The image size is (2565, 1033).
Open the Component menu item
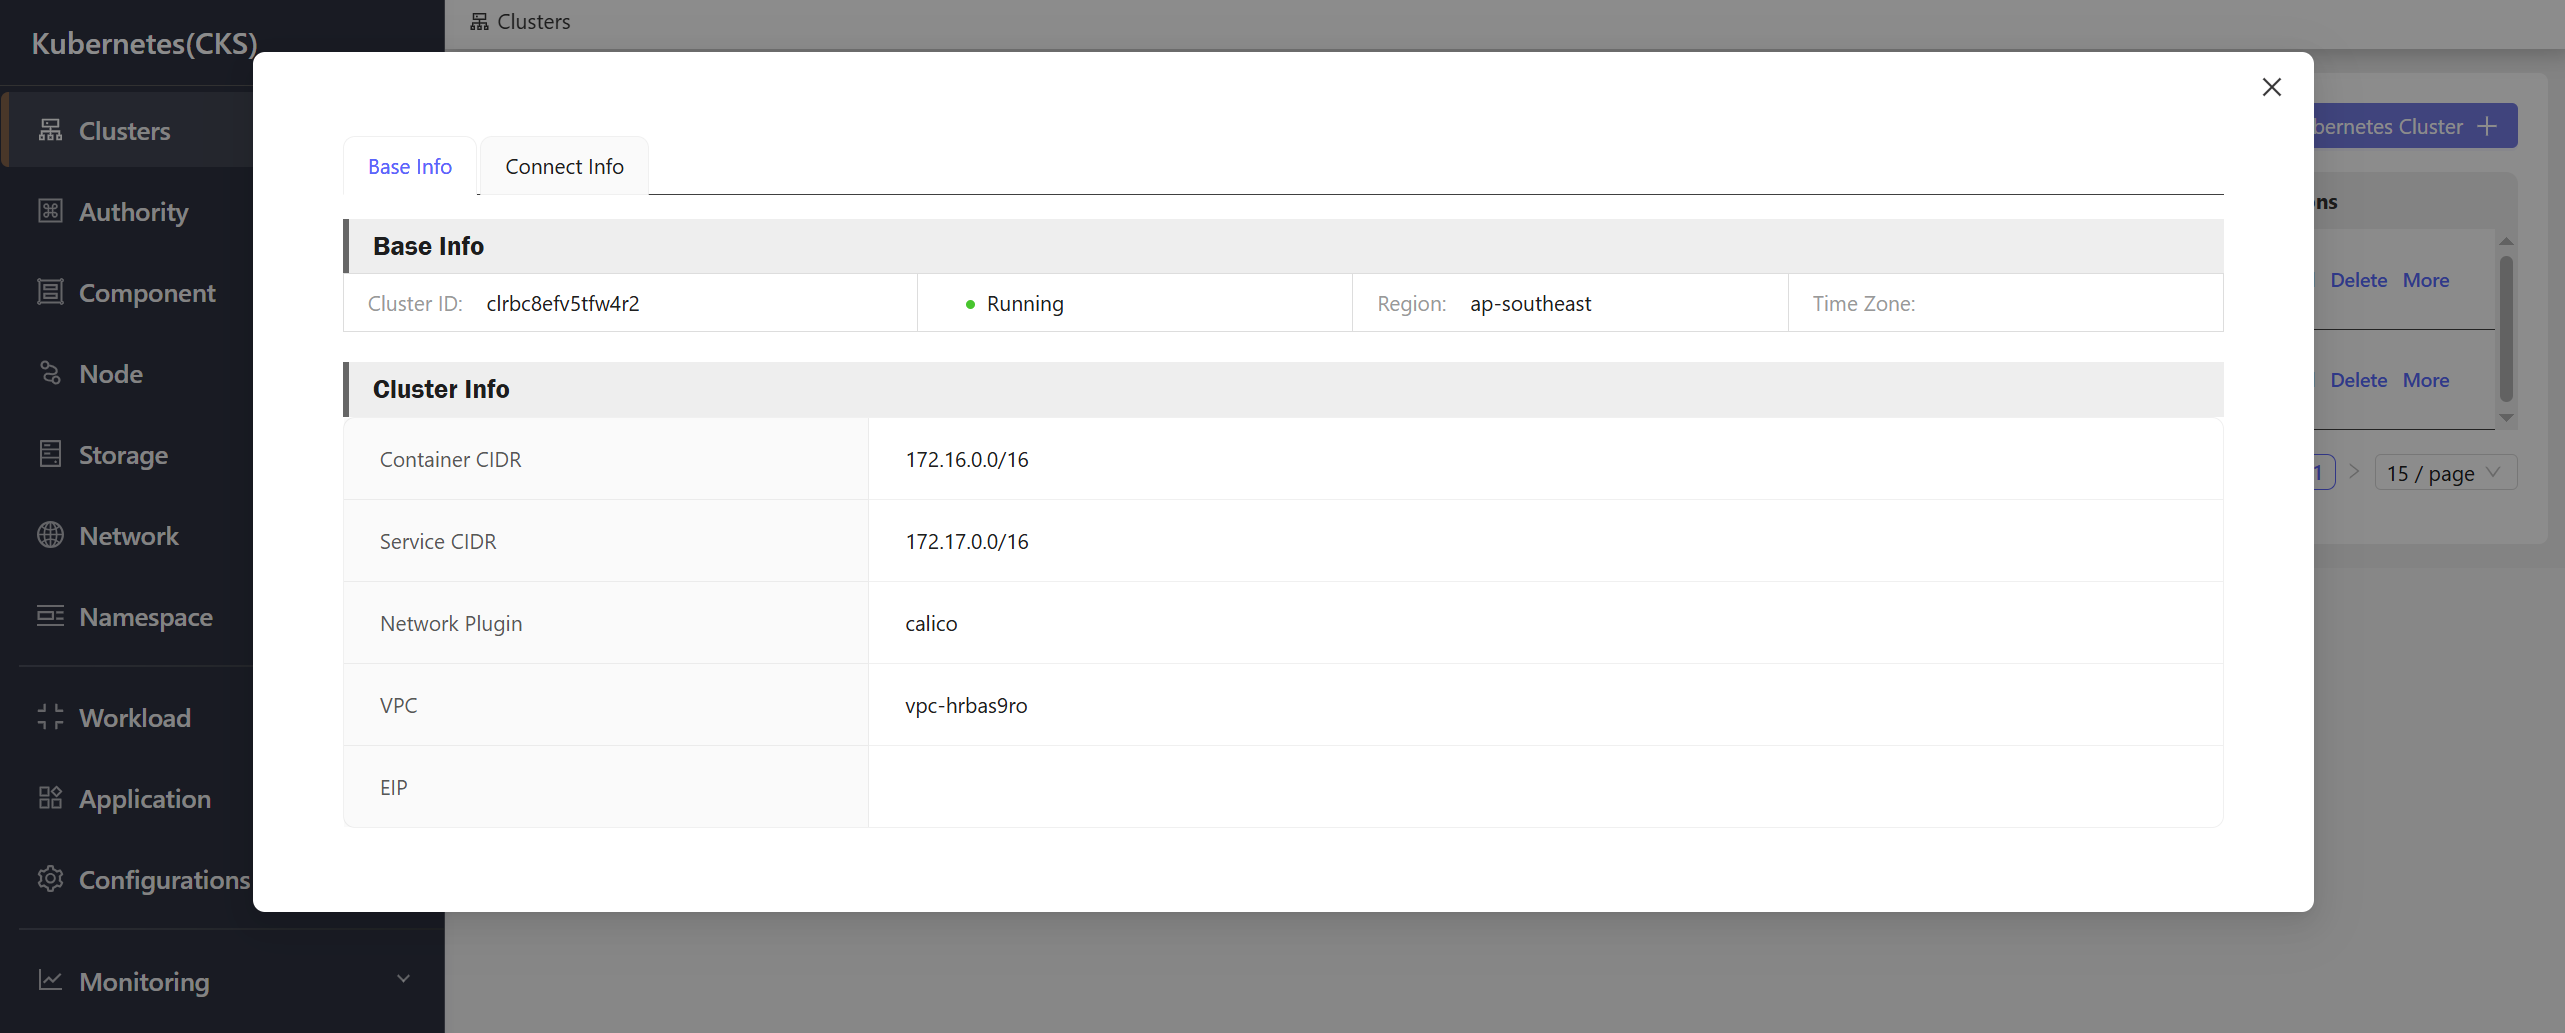tap(126, 292)
